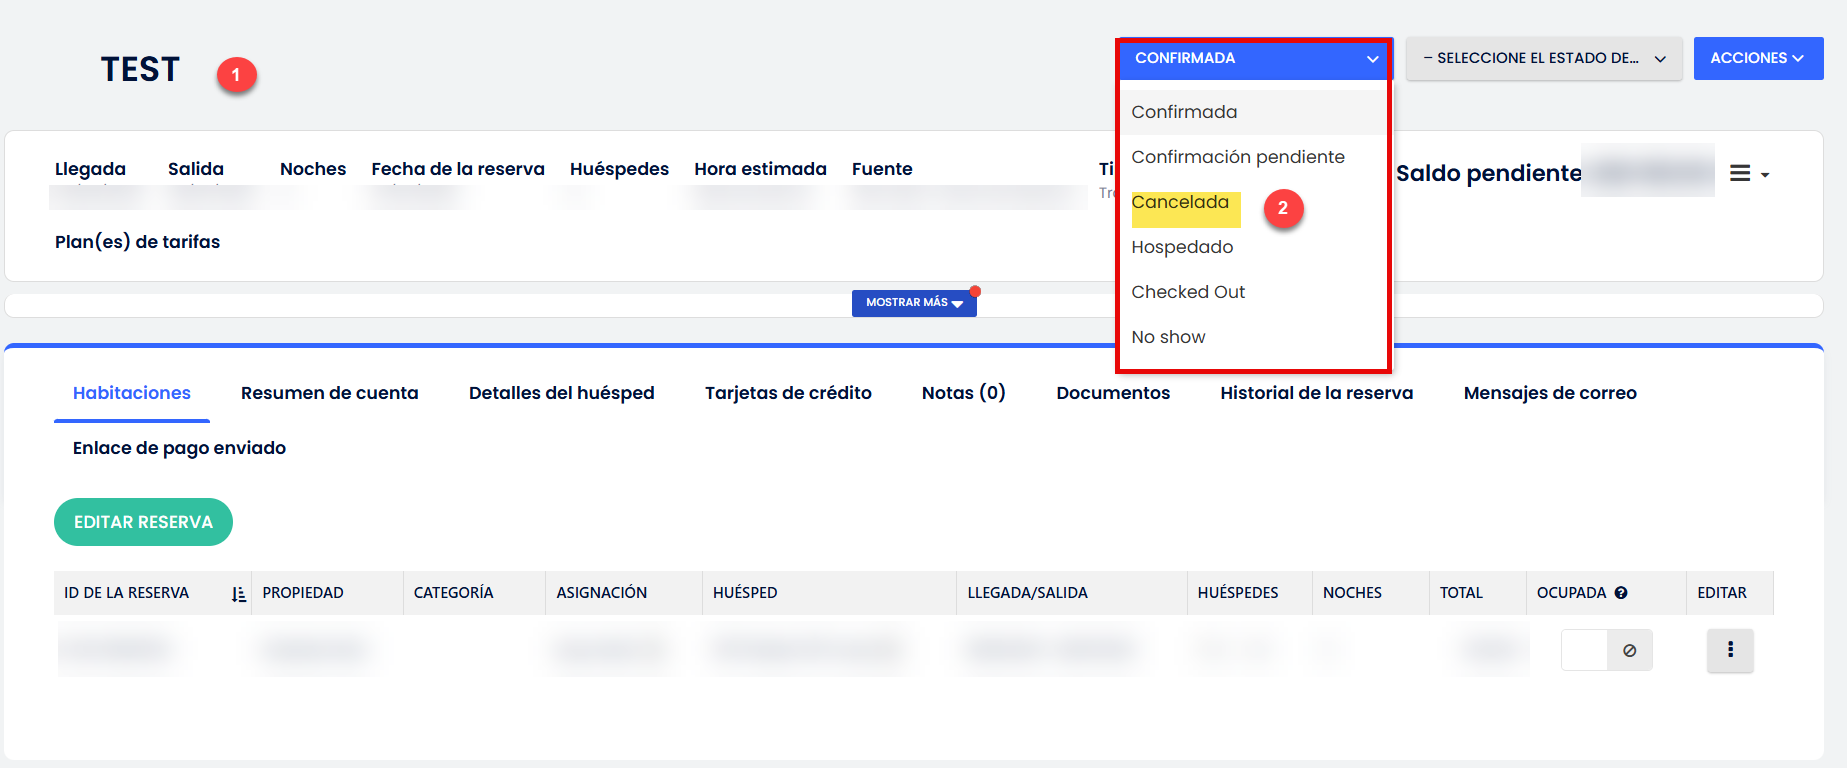Open the Enlace de pago enviado tab
Screen dimensions: 1847x768
[x=179, y=448]
